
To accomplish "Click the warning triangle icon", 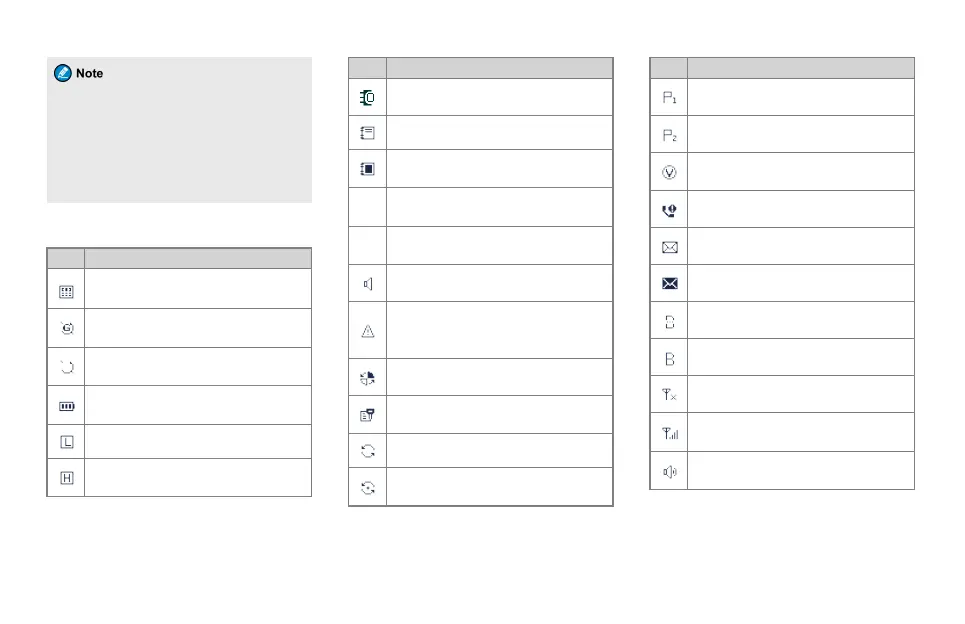I will tap(367, 331).
